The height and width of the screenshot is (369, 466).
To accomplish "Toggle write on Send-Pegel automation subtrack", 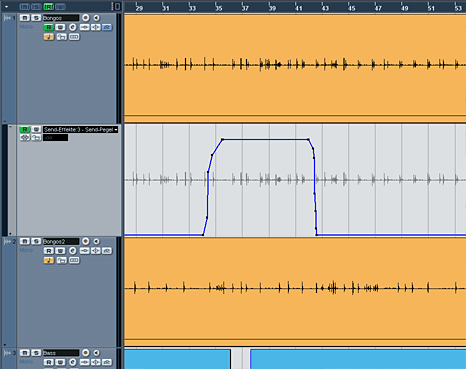I will (x=36, y=129).
